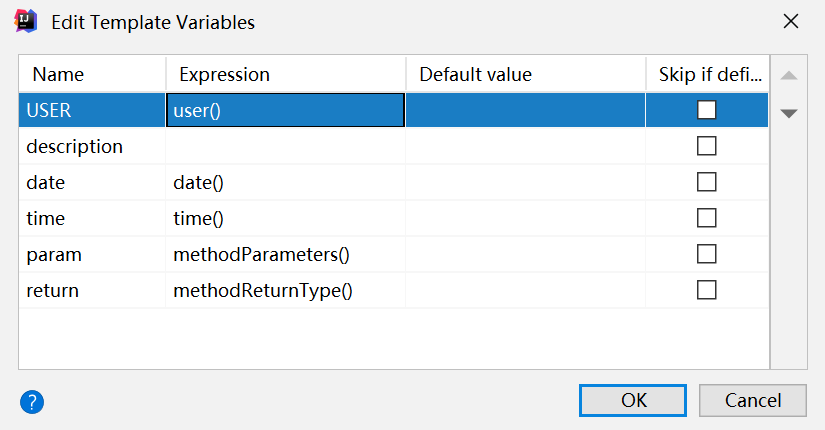Enable skip if defined for description
The image size is (825, 430).
707,146
